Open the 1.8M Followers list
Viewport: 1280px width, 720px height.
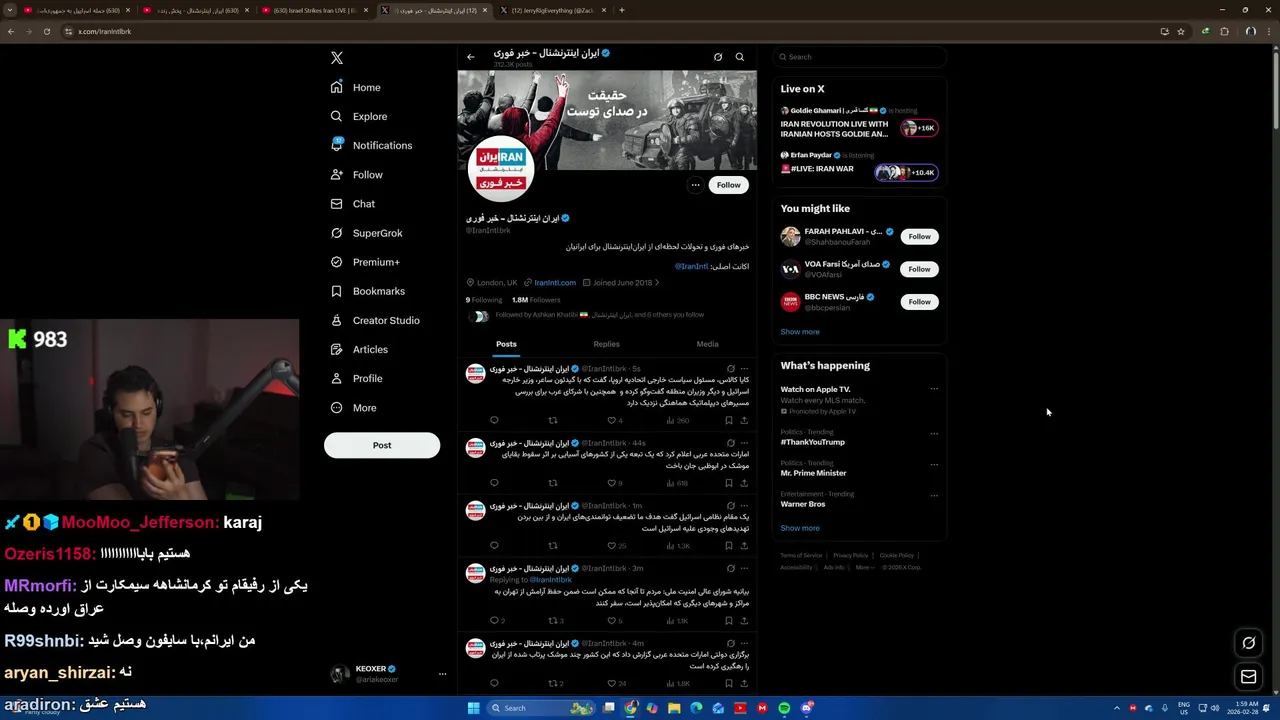point(536,300)
